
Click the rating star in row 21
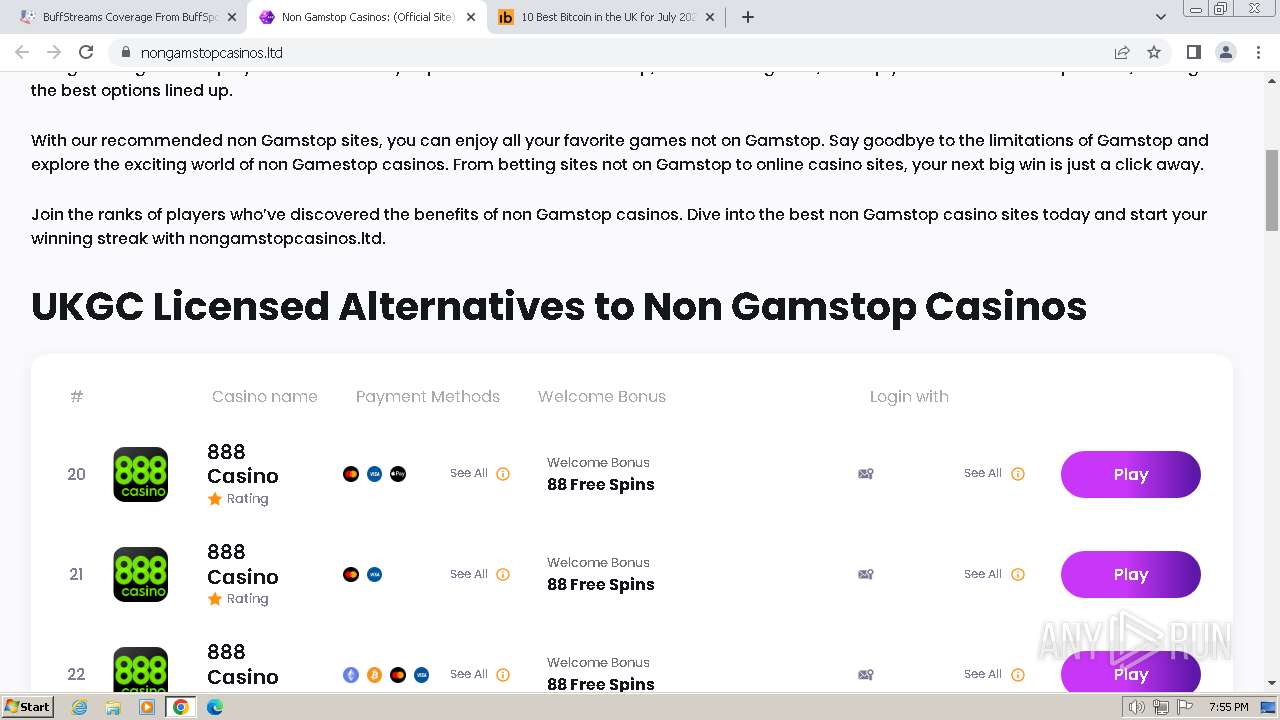click(x=214, y=598)
